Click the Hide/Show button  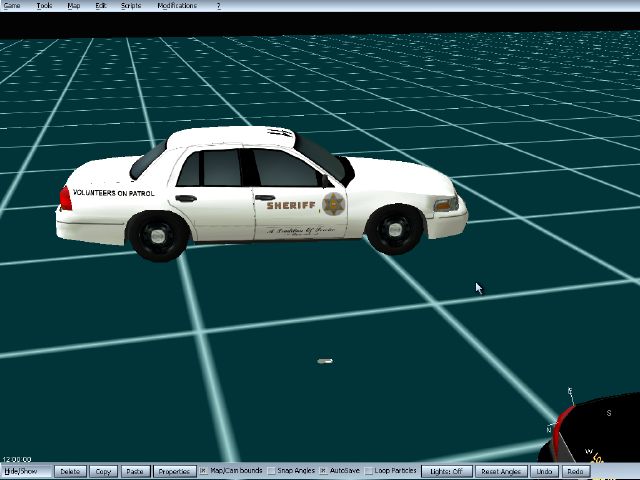25,471
